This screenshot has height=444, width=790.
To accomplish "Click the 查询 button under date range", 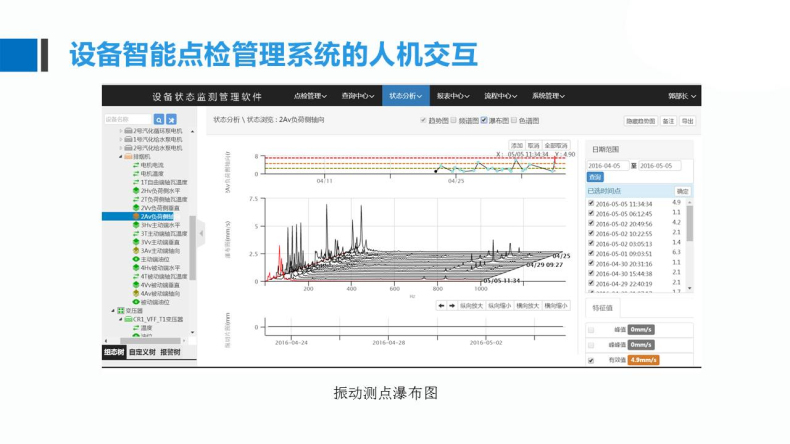I will tap(595, 177).
